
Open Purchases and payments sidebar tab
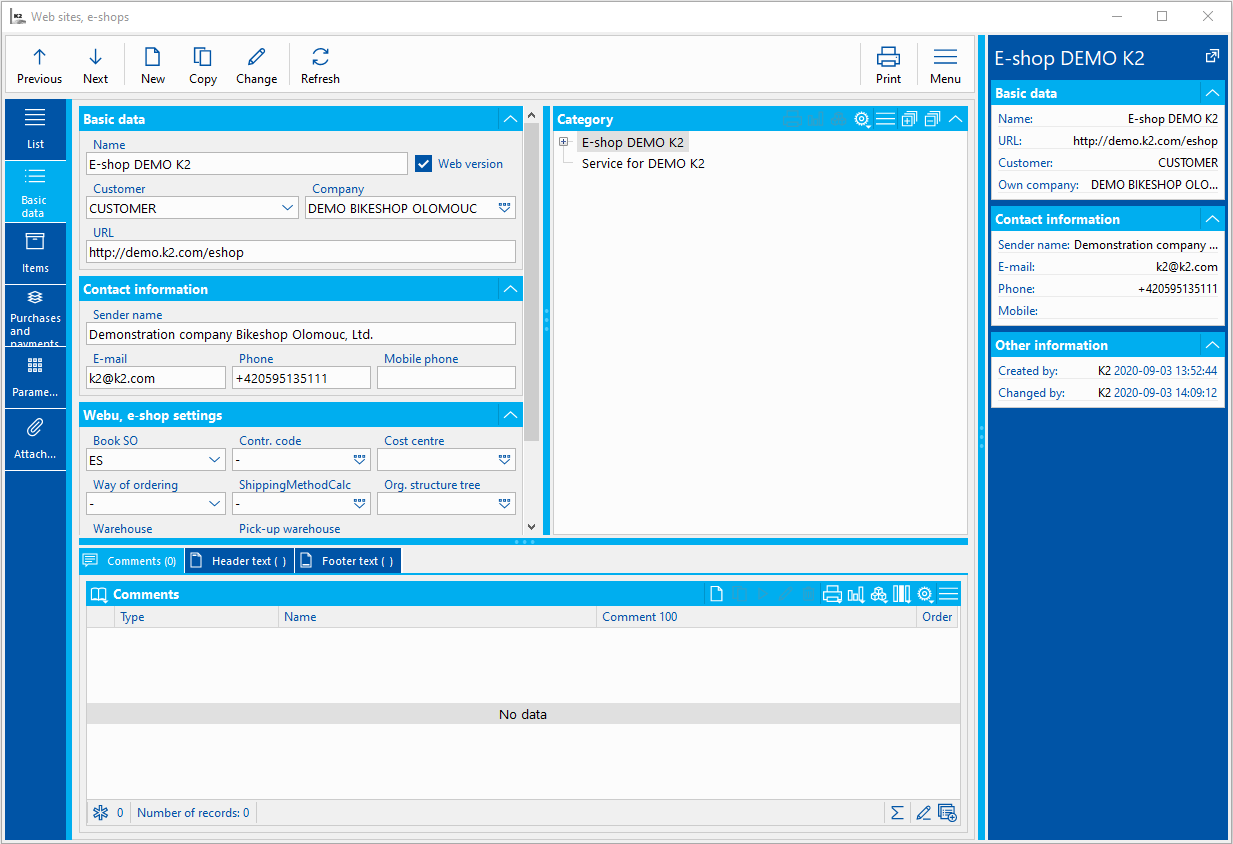[35, 315]
